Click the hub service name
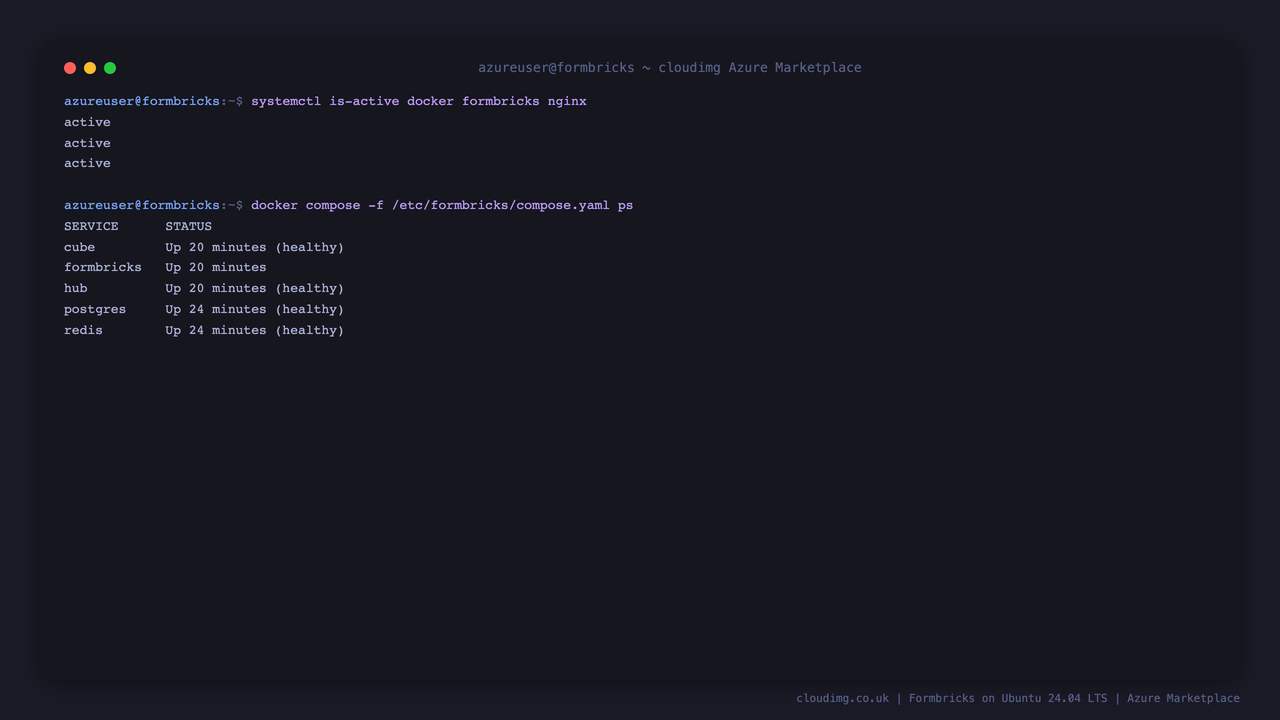This screenshot has height=720, width=1280. pos(76,288)
